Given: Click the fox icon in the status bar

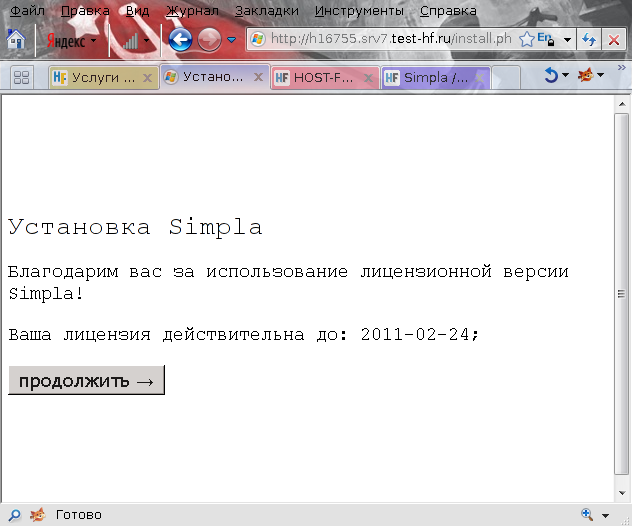Looking at the screenshot, I should 37,515.
